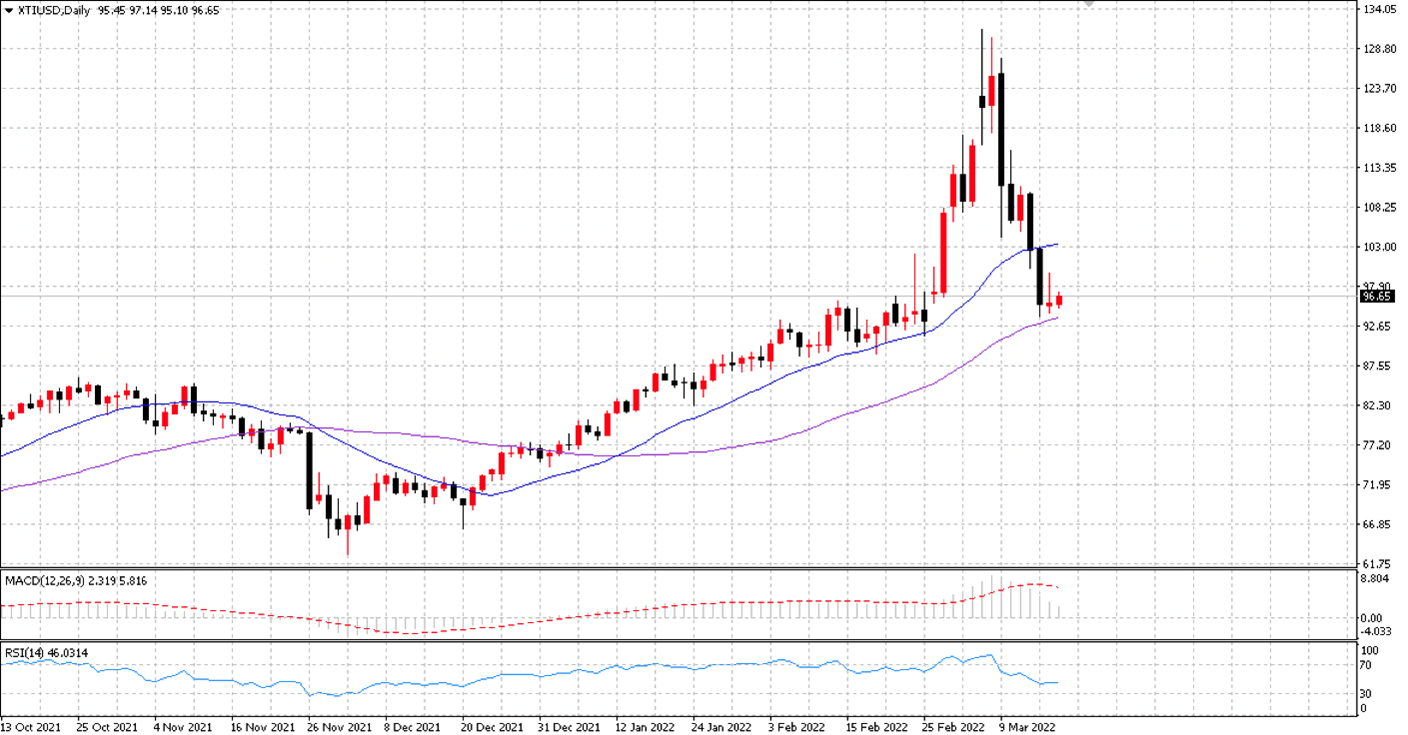Click the 108.25 price axis label

point(1380,208)
